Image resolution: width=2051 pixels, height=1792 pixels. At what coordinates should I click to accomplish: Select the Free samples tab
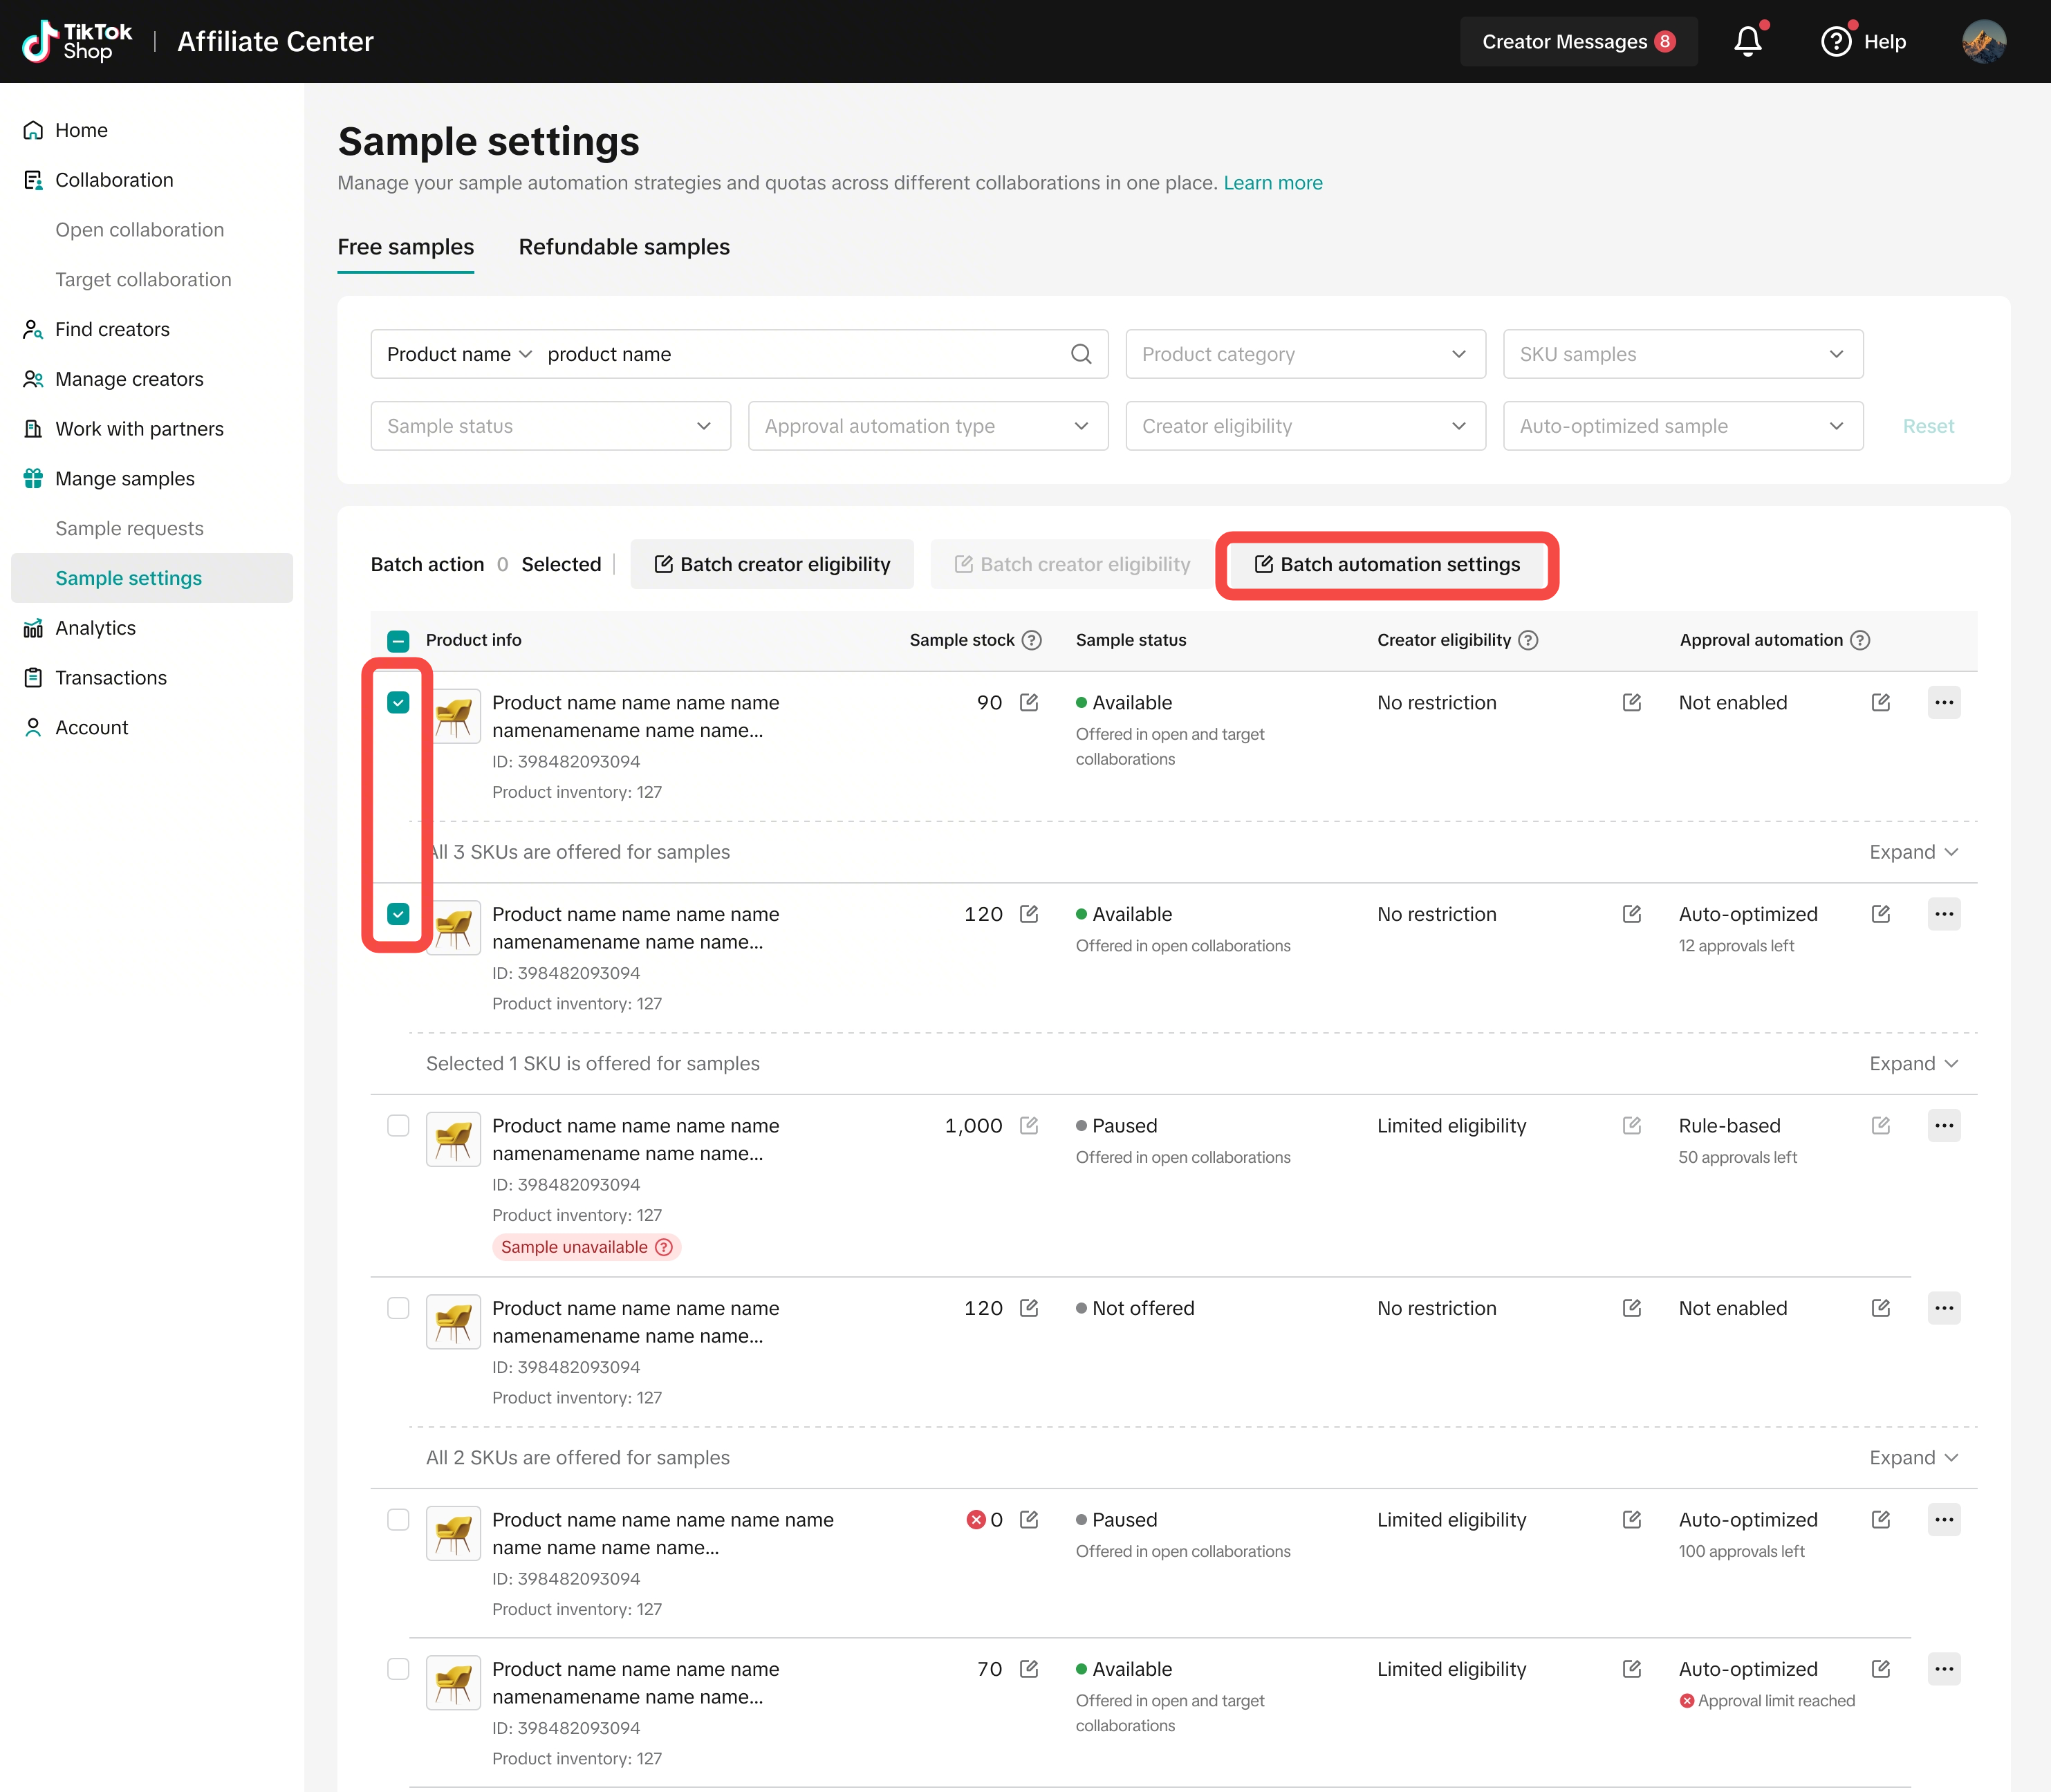[406, 247]
